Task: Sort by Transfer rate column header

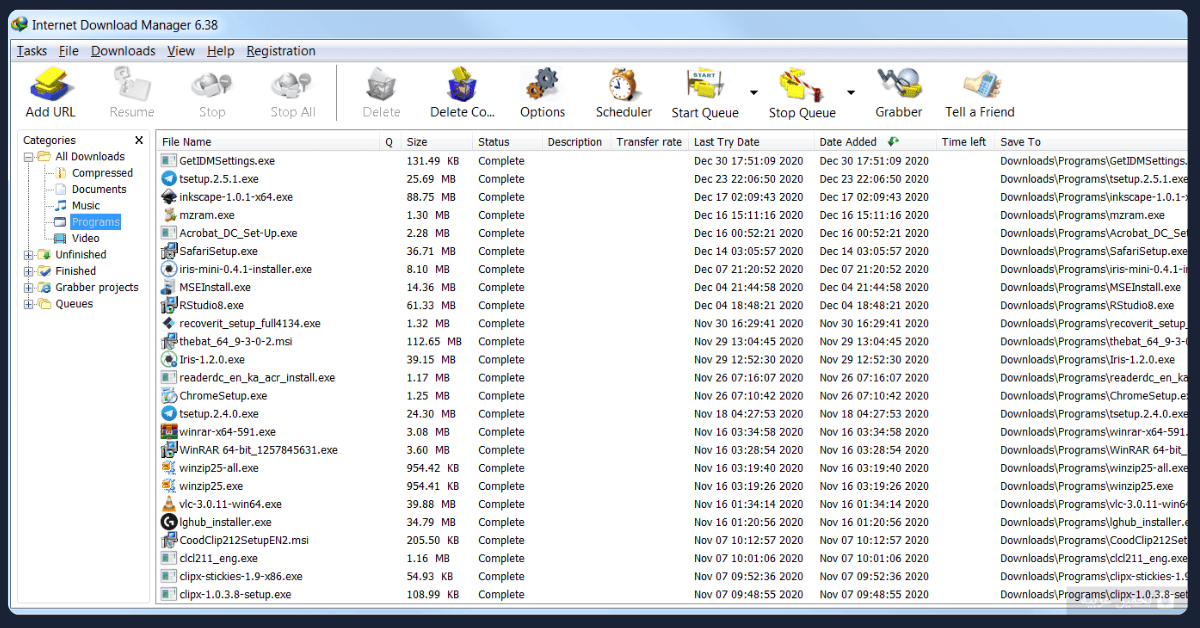Action: (649, 142)
